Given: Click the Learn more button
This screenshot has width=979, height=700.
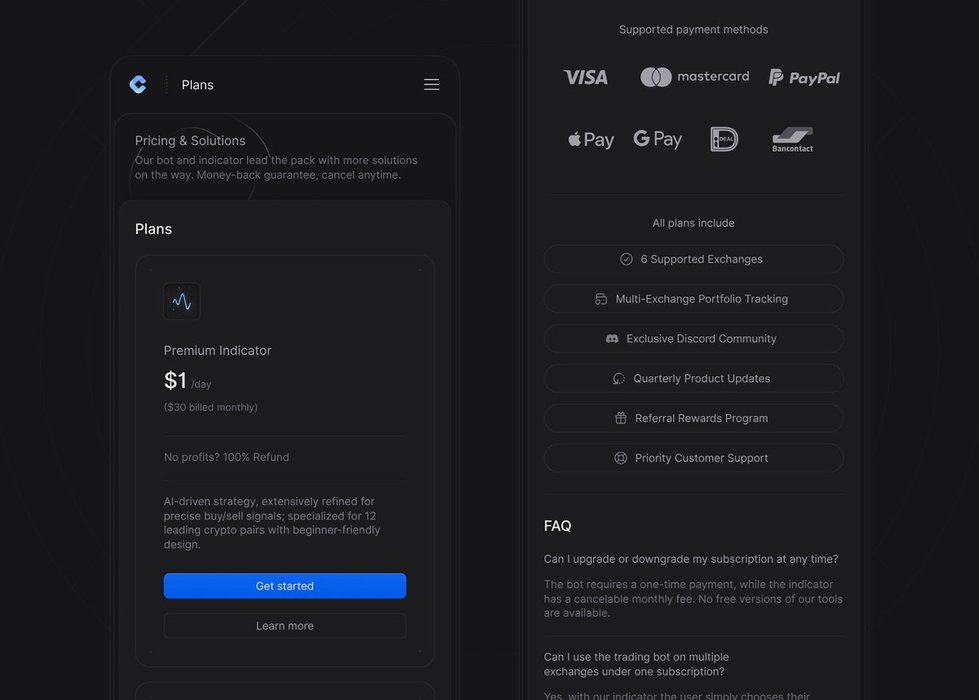Looking at the screenshot, I should [x=285, y=626].
